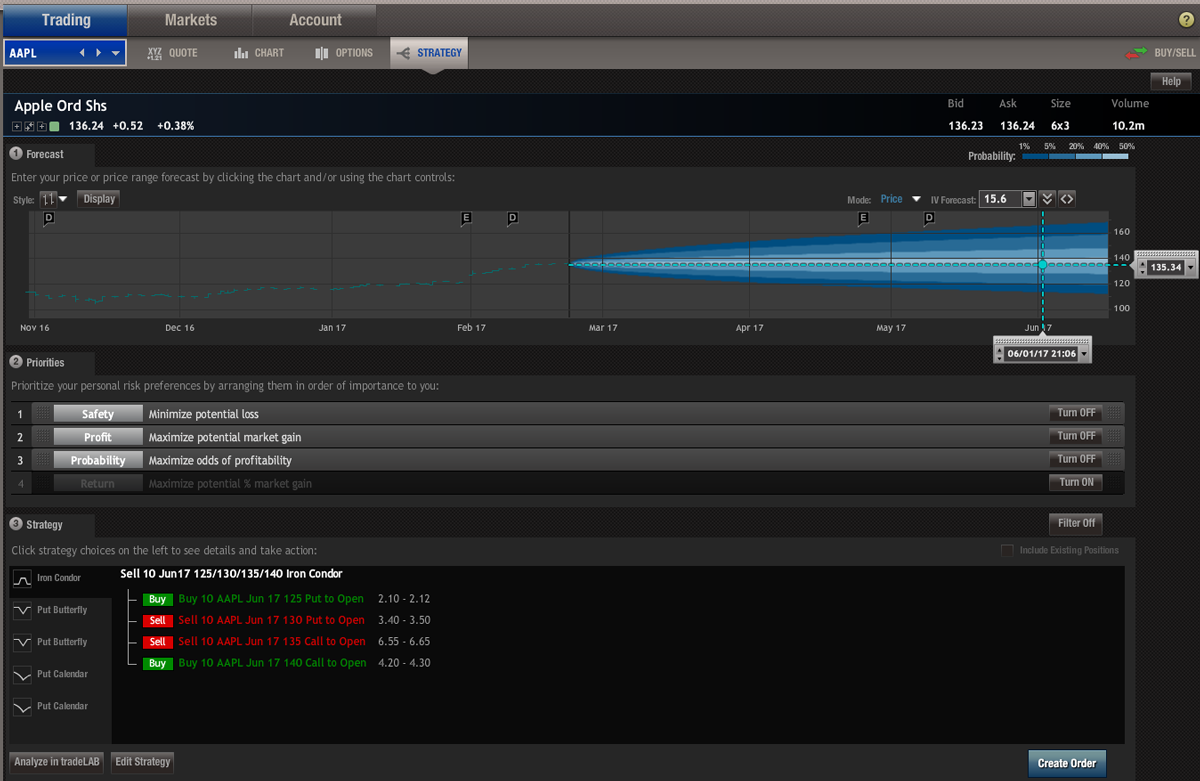The image size is (1200, 781).
Task: Click the Profit priority label
Action: coord(98,437)
